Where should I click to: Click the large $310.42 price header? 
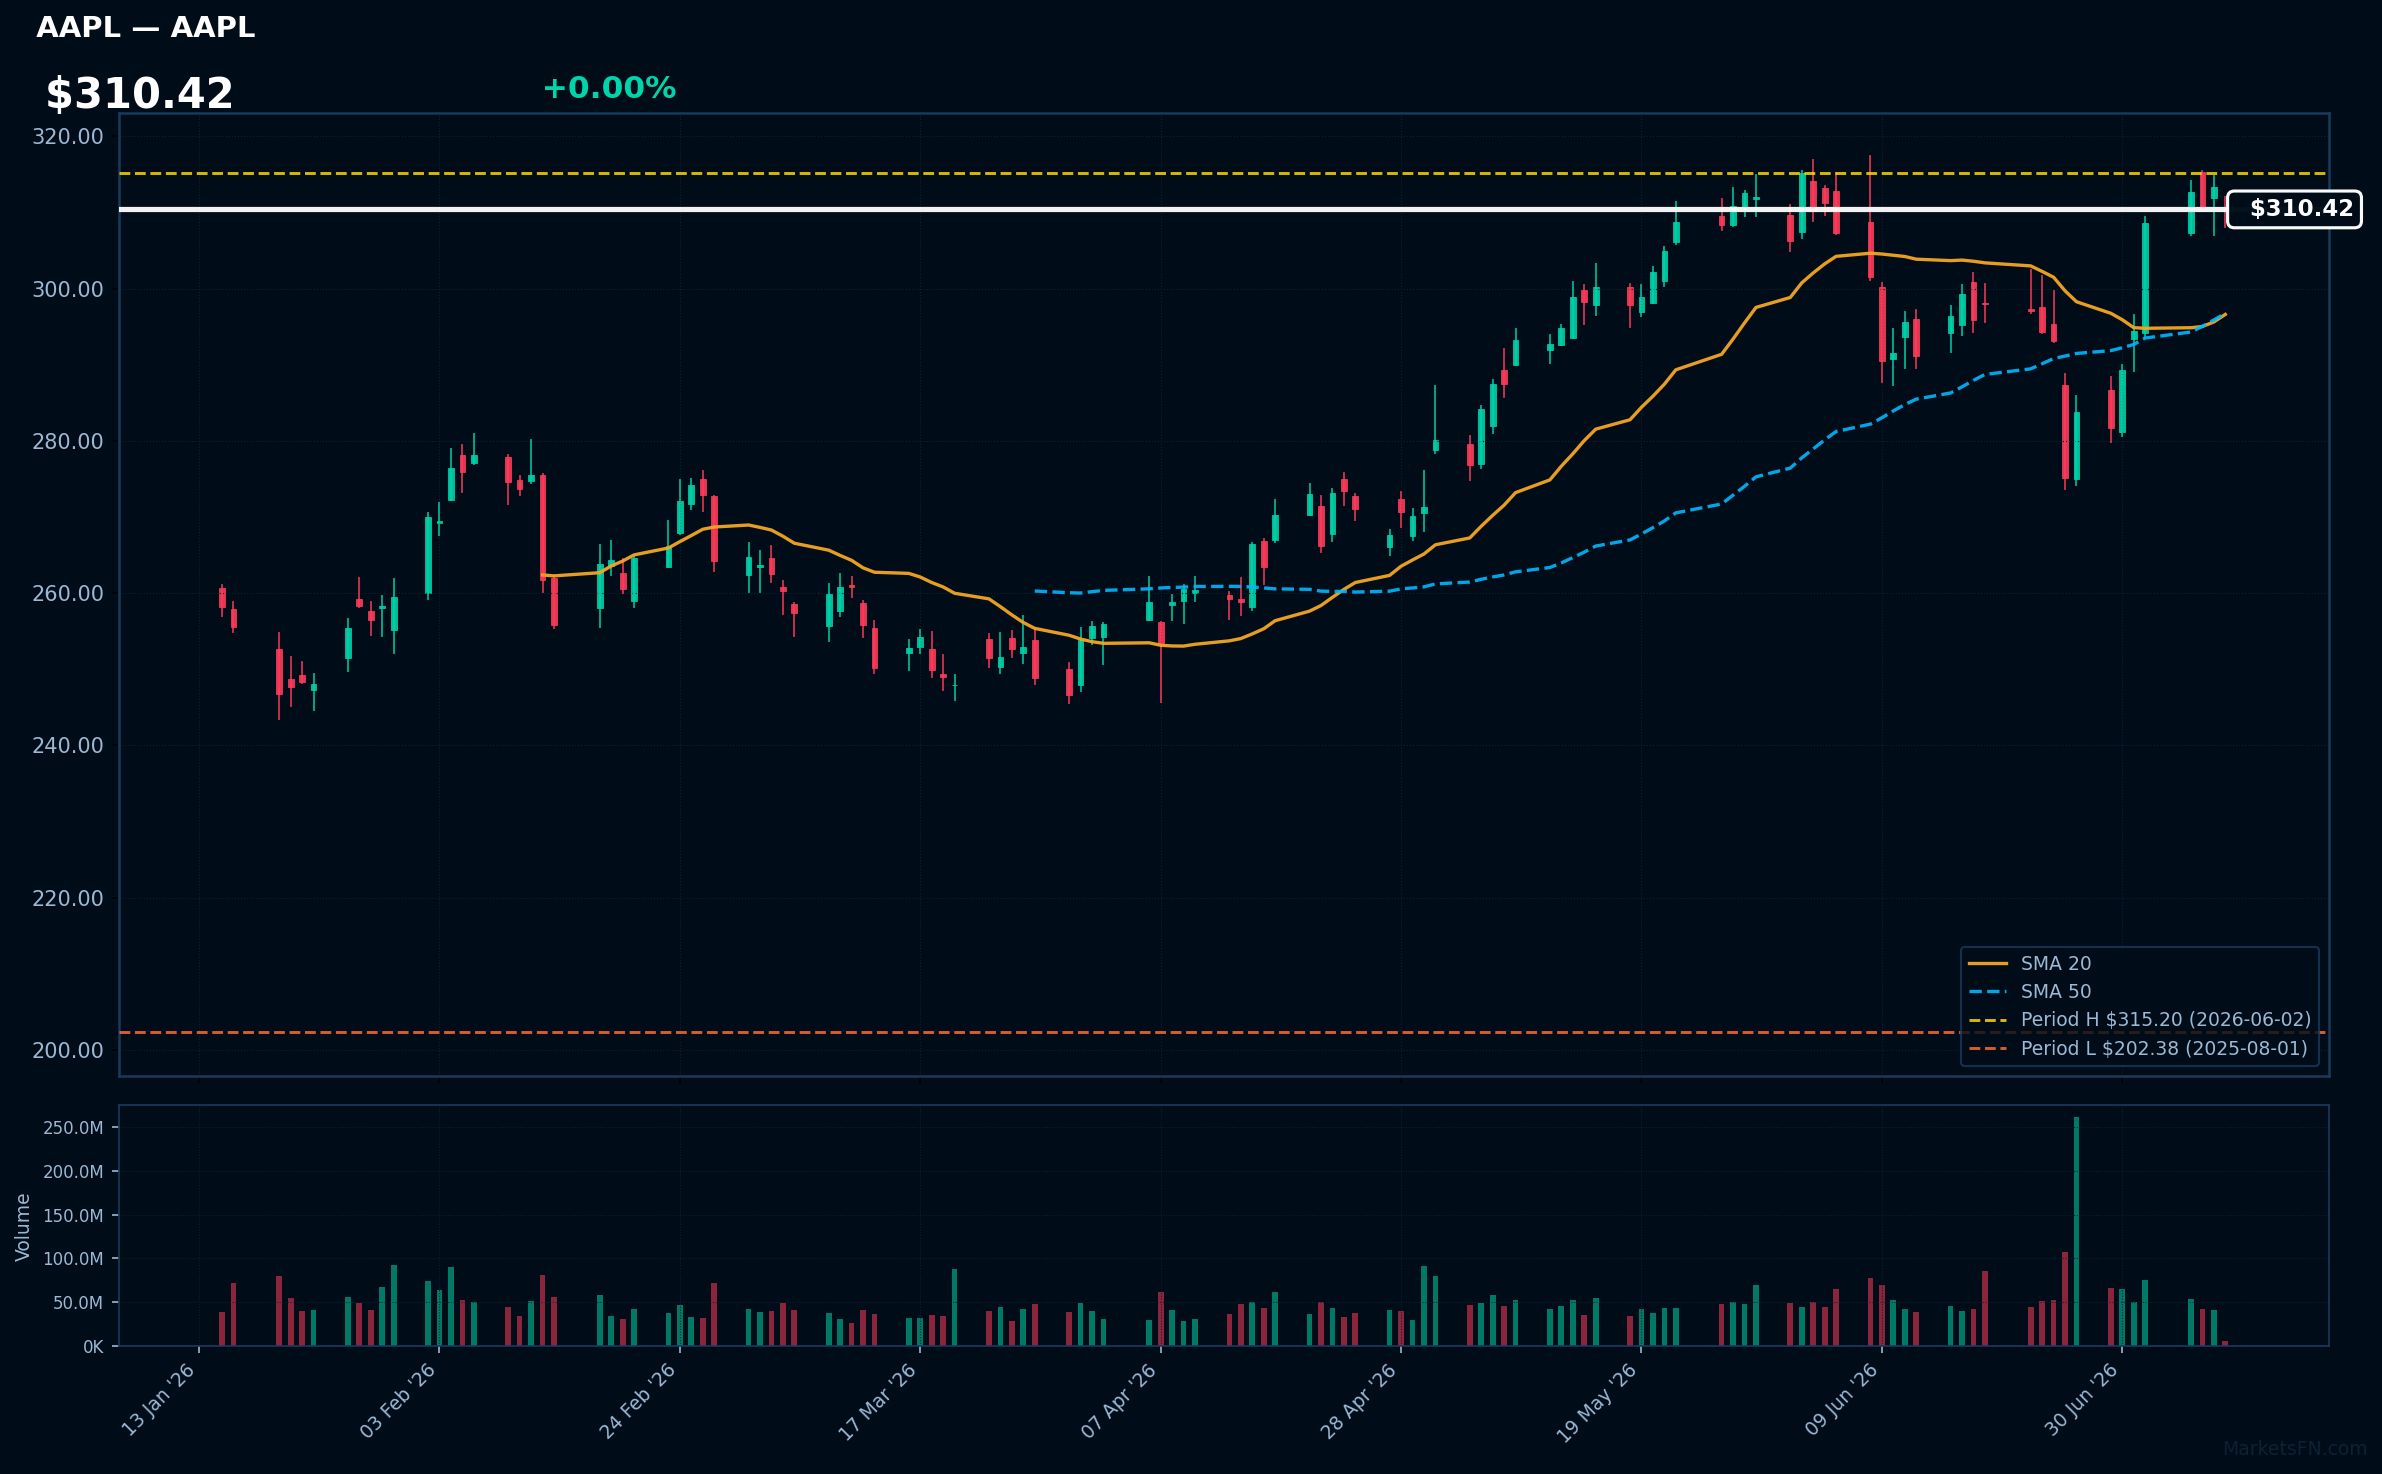(x=139, y=94)
